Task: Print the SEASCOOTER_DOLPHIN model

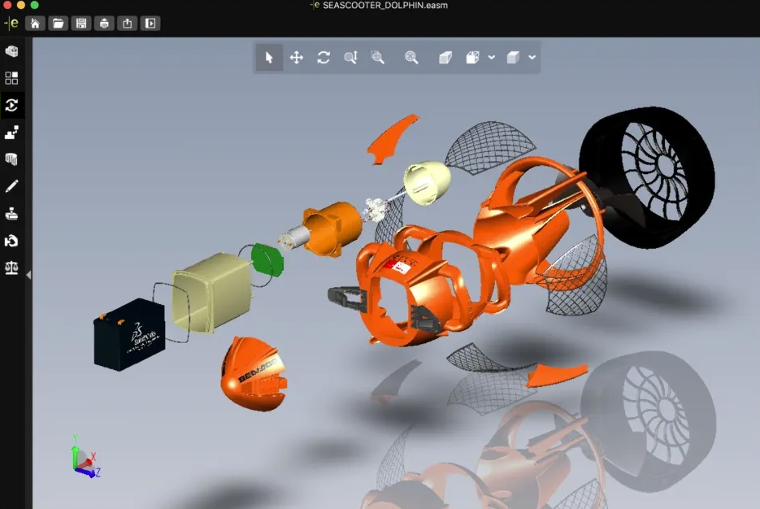Action: pyautogui.click(x=104, y=23)
